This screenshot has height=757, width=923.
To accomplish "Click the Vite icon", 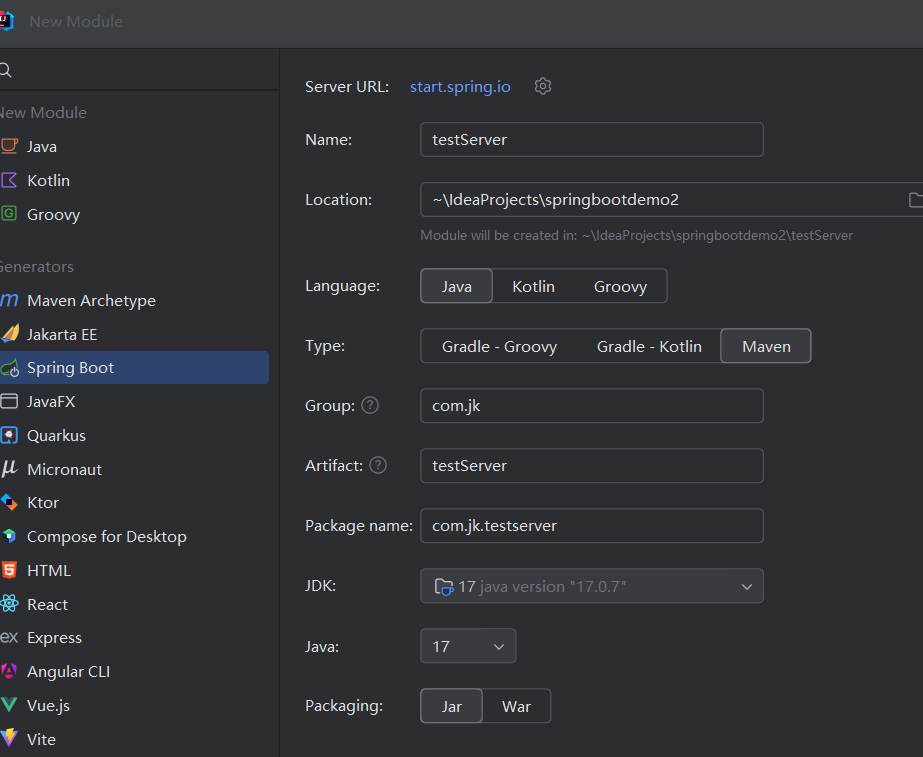I will (9, 738).
